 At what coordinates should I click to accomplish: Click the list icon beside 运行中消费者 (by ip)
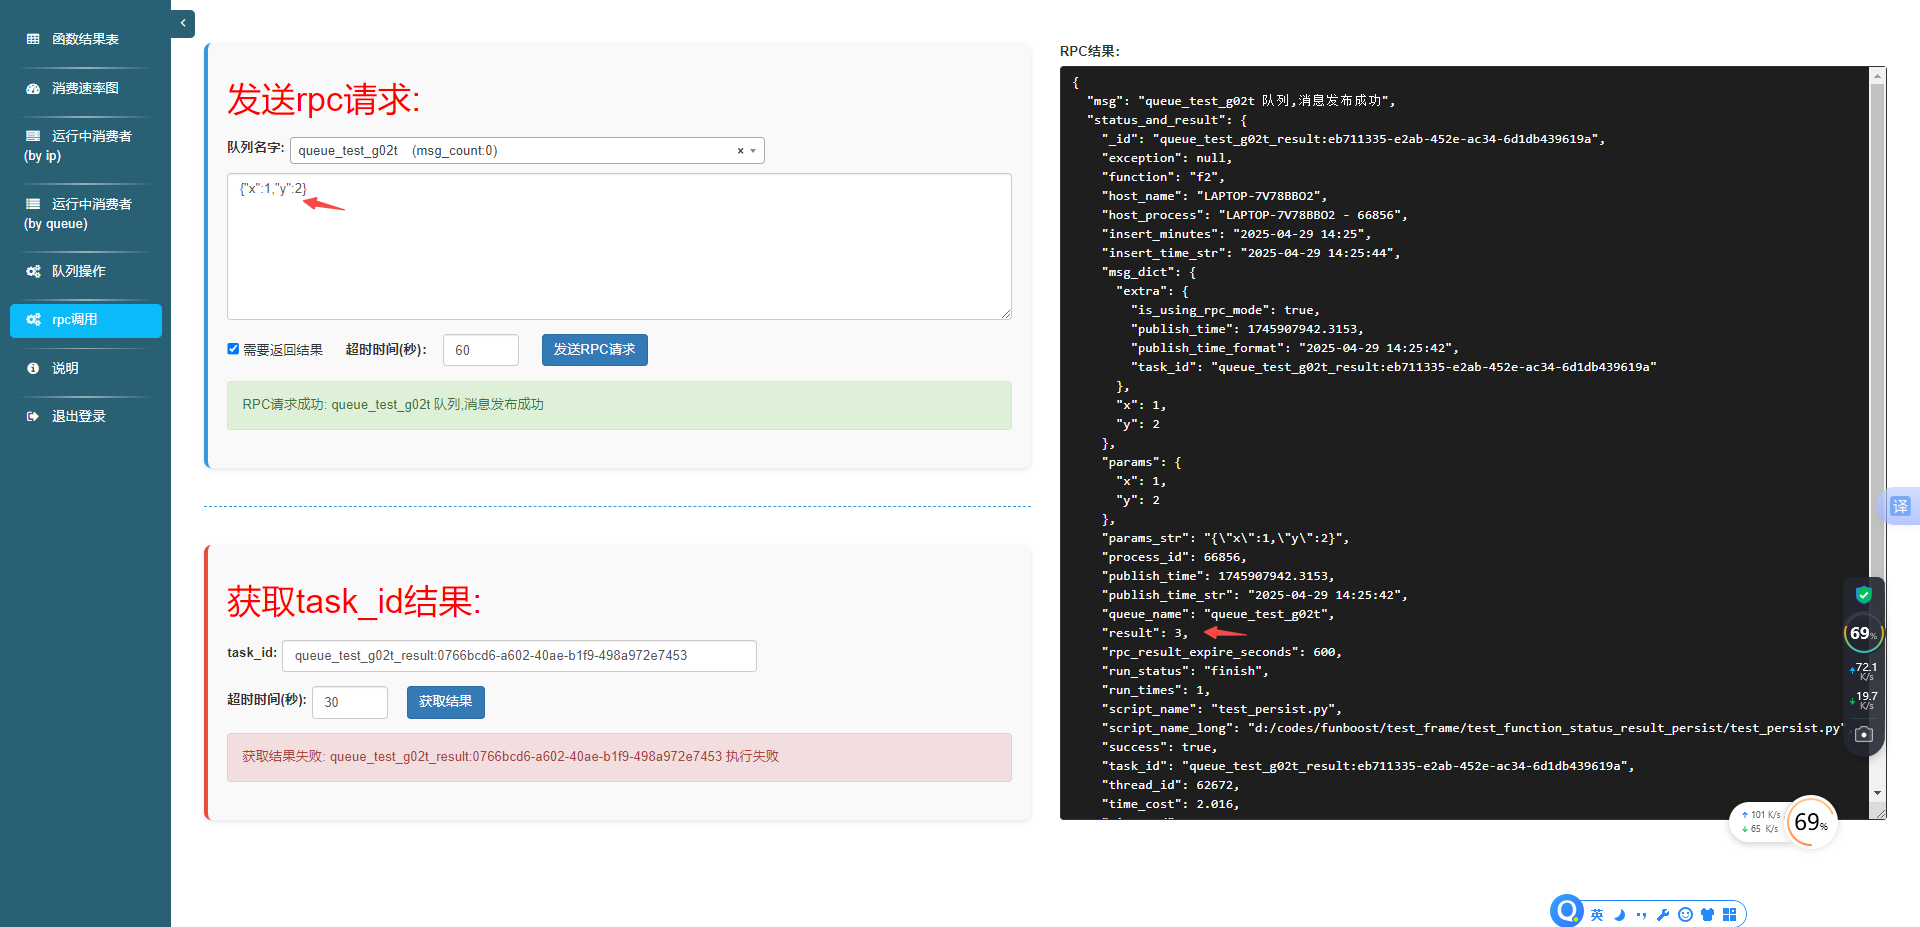coord(33,136)
